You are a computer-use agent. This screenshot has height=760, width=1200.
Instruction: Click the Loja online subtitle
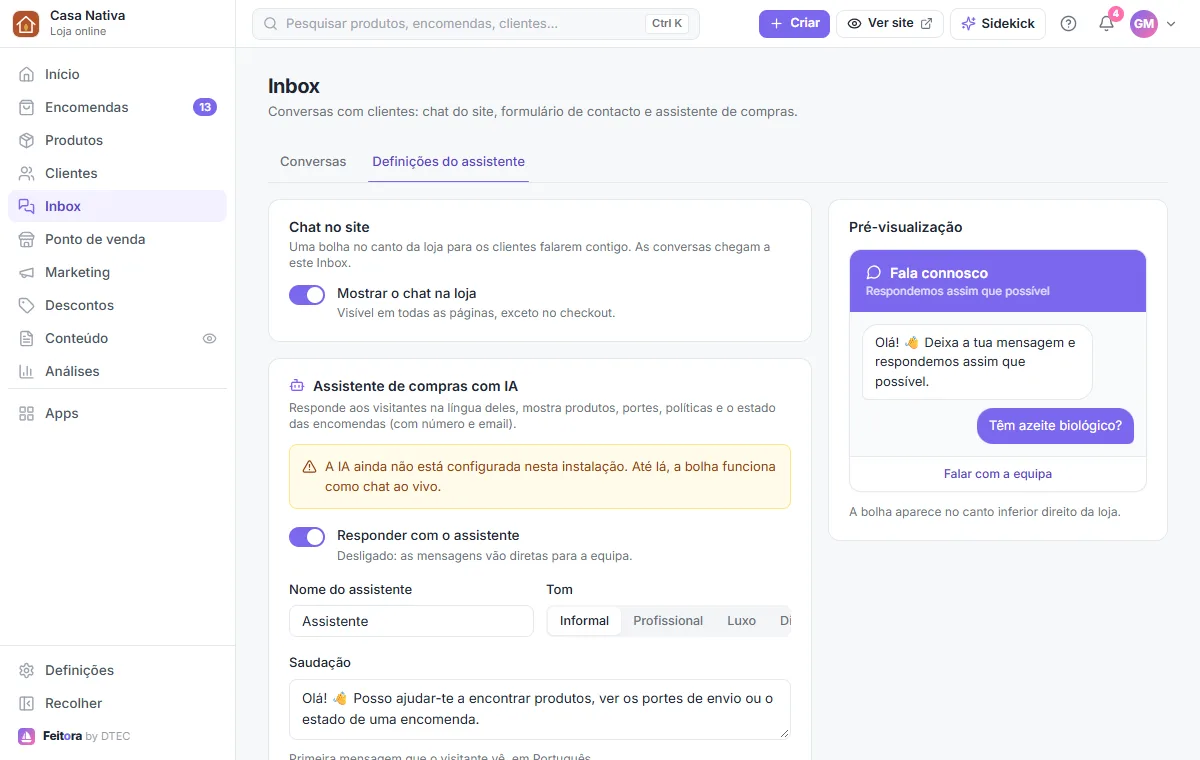tap(78, 31)
